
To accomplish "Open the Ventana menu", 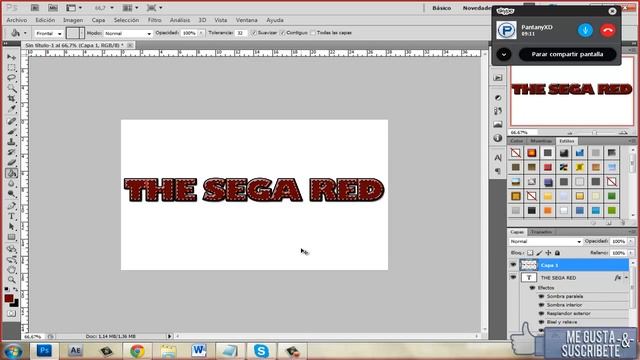I will pos(247,20).
